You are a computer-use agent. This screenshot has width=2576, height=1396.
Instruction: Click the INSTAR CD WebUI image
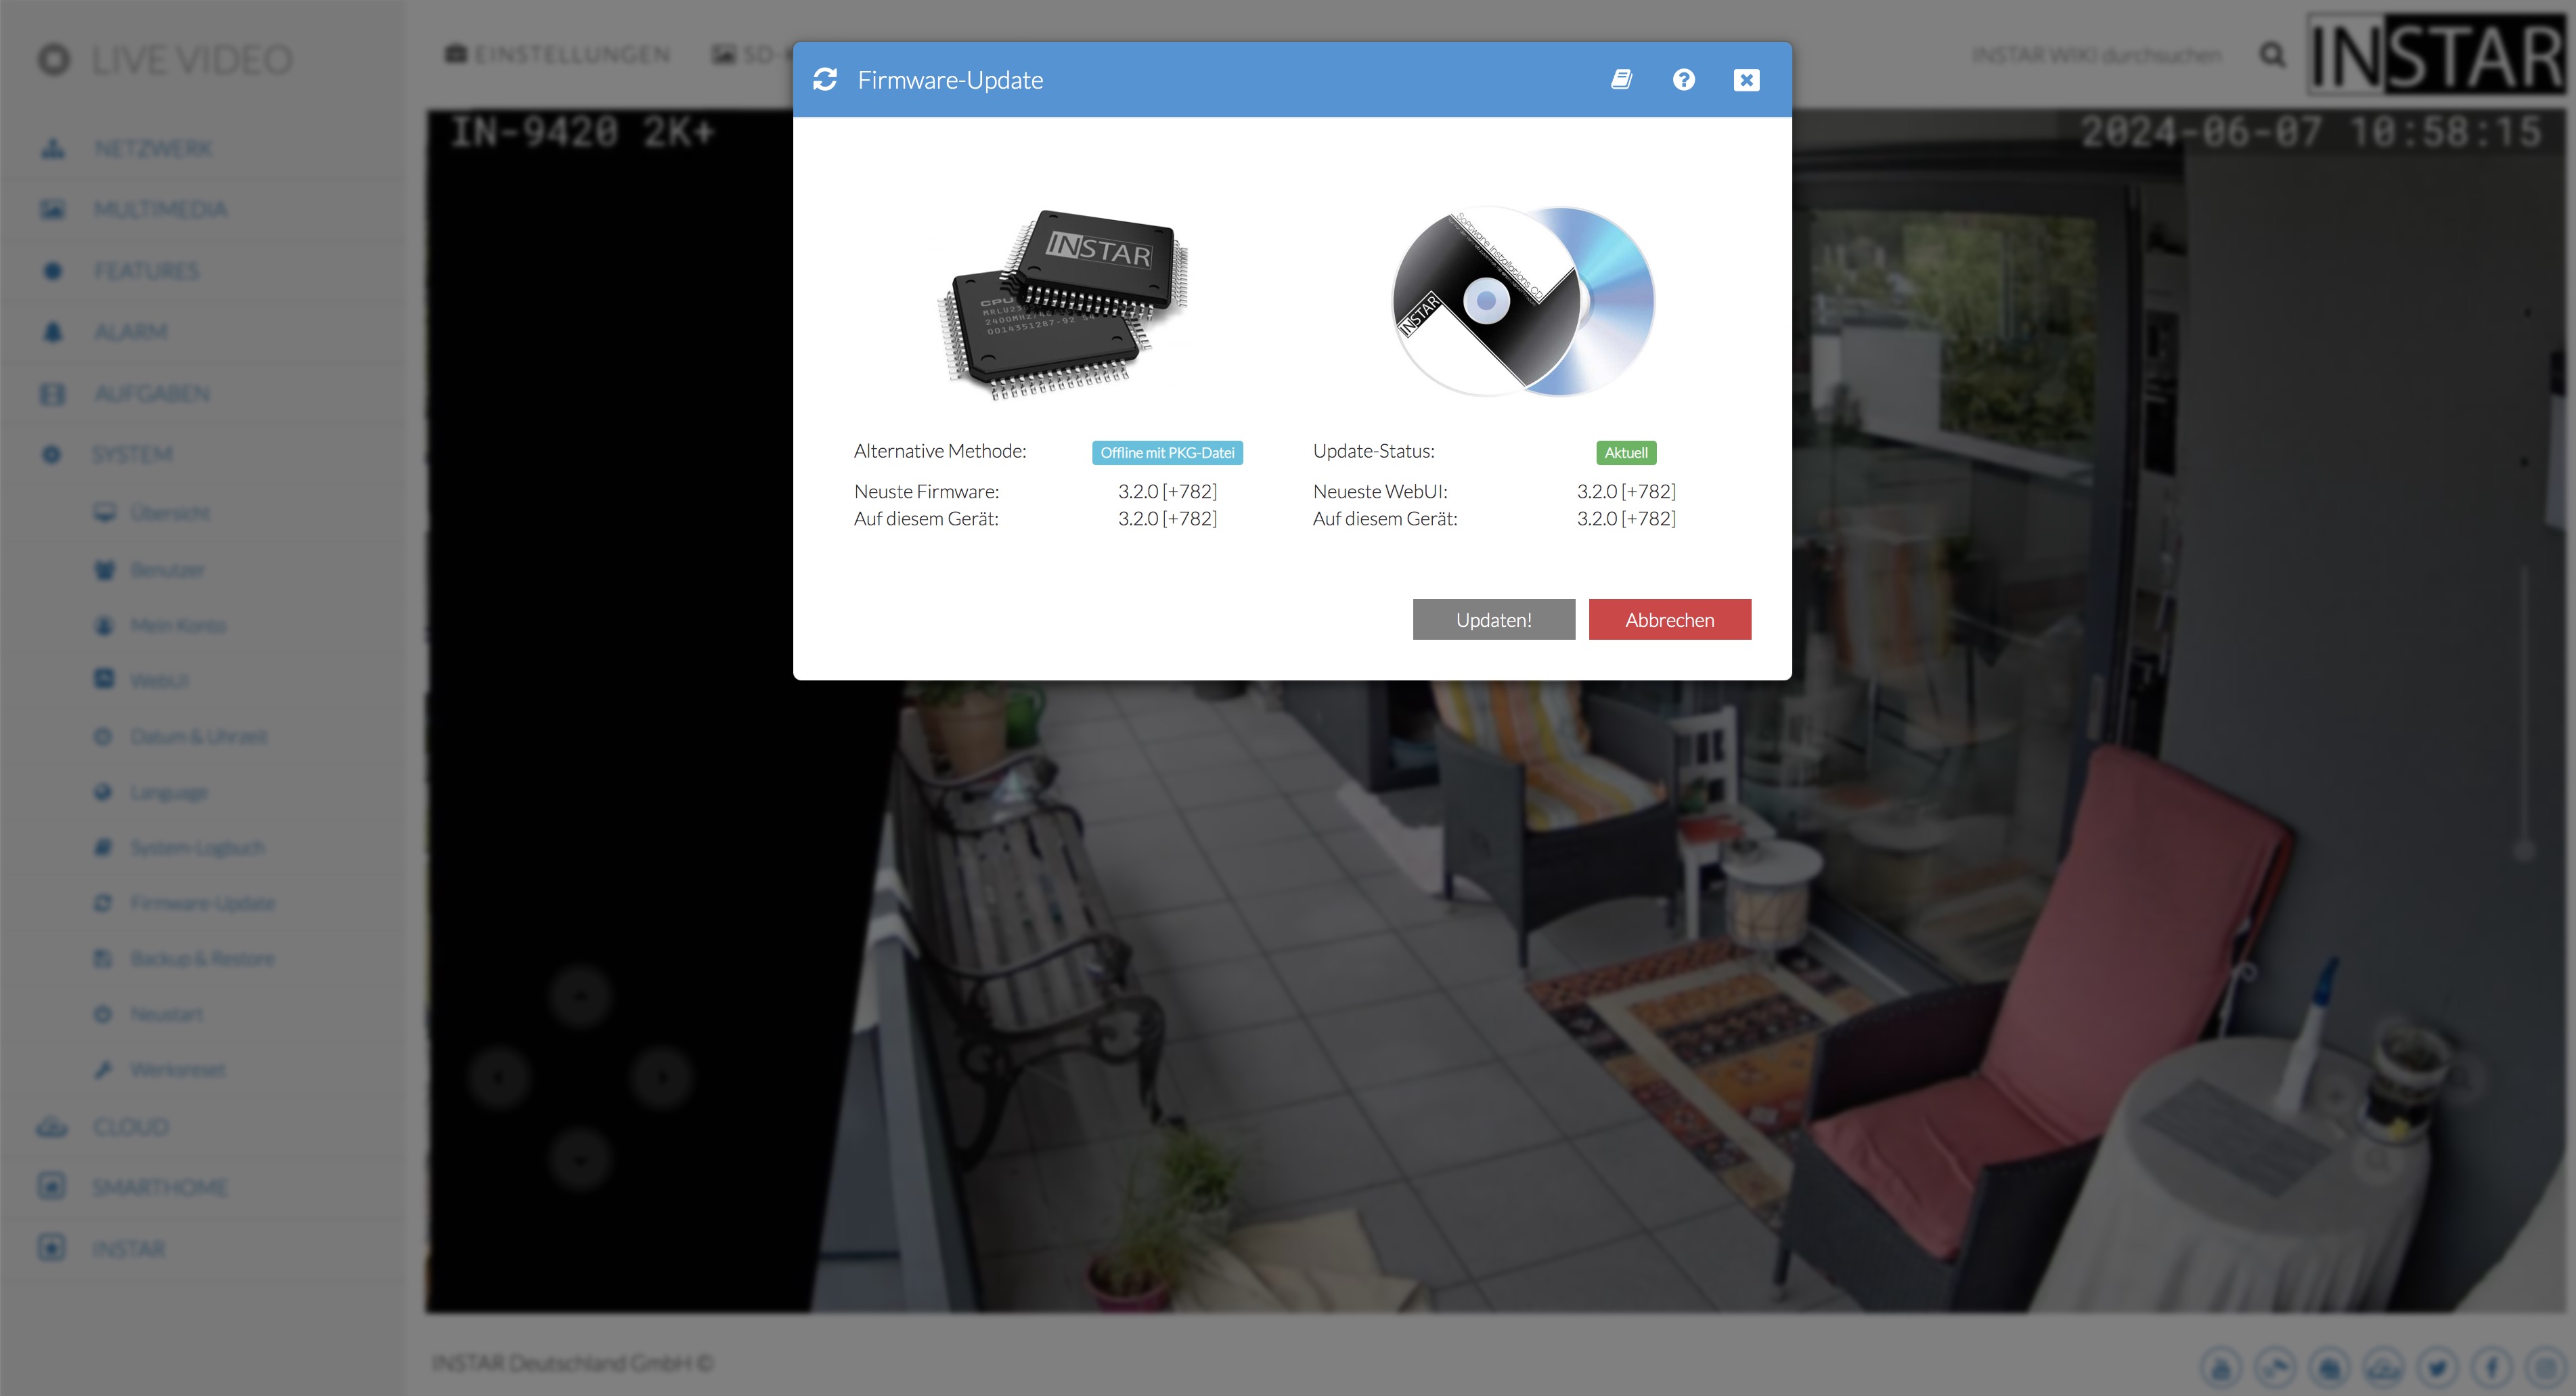[1523, 301]
